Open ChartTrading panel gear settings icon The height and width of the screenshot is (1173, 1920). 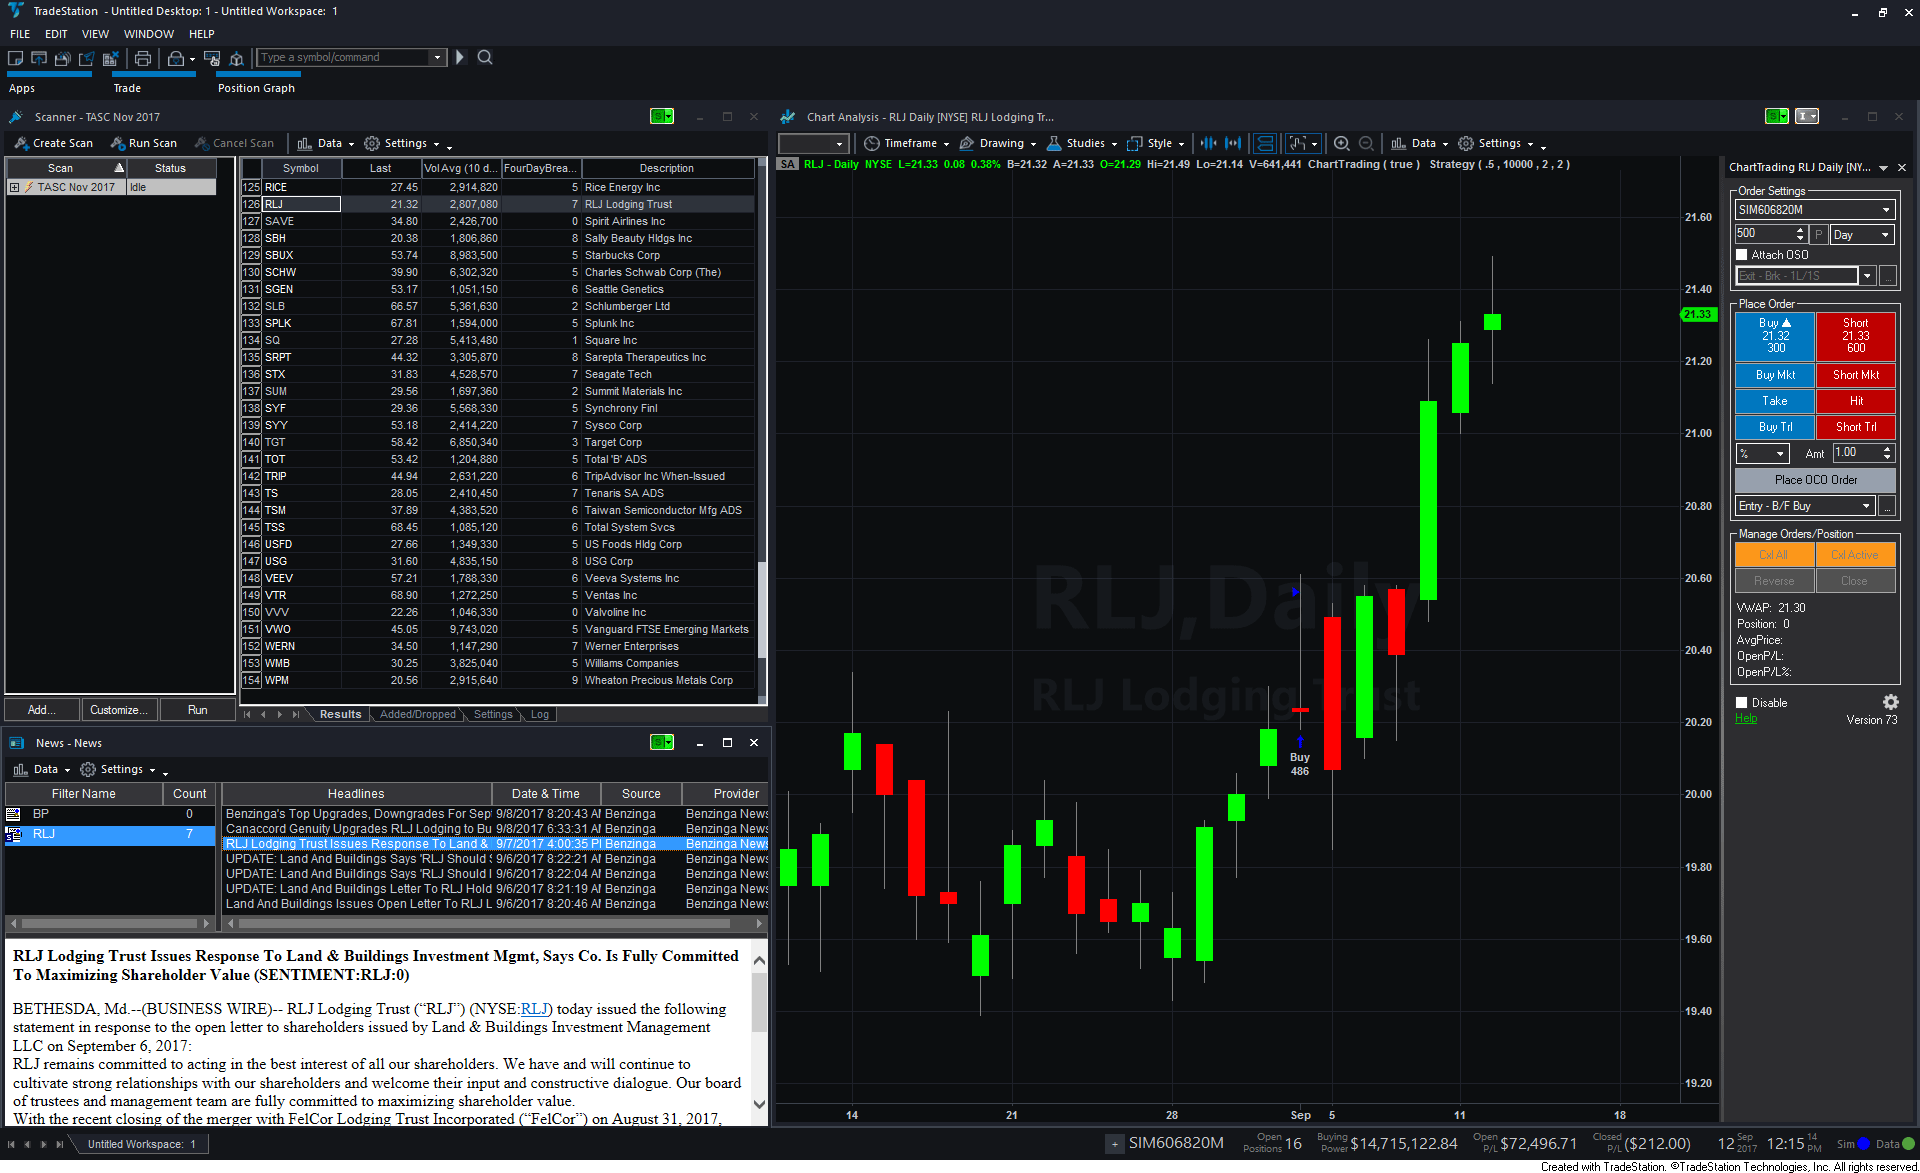pyautogui.click(x=1890, y=702)
